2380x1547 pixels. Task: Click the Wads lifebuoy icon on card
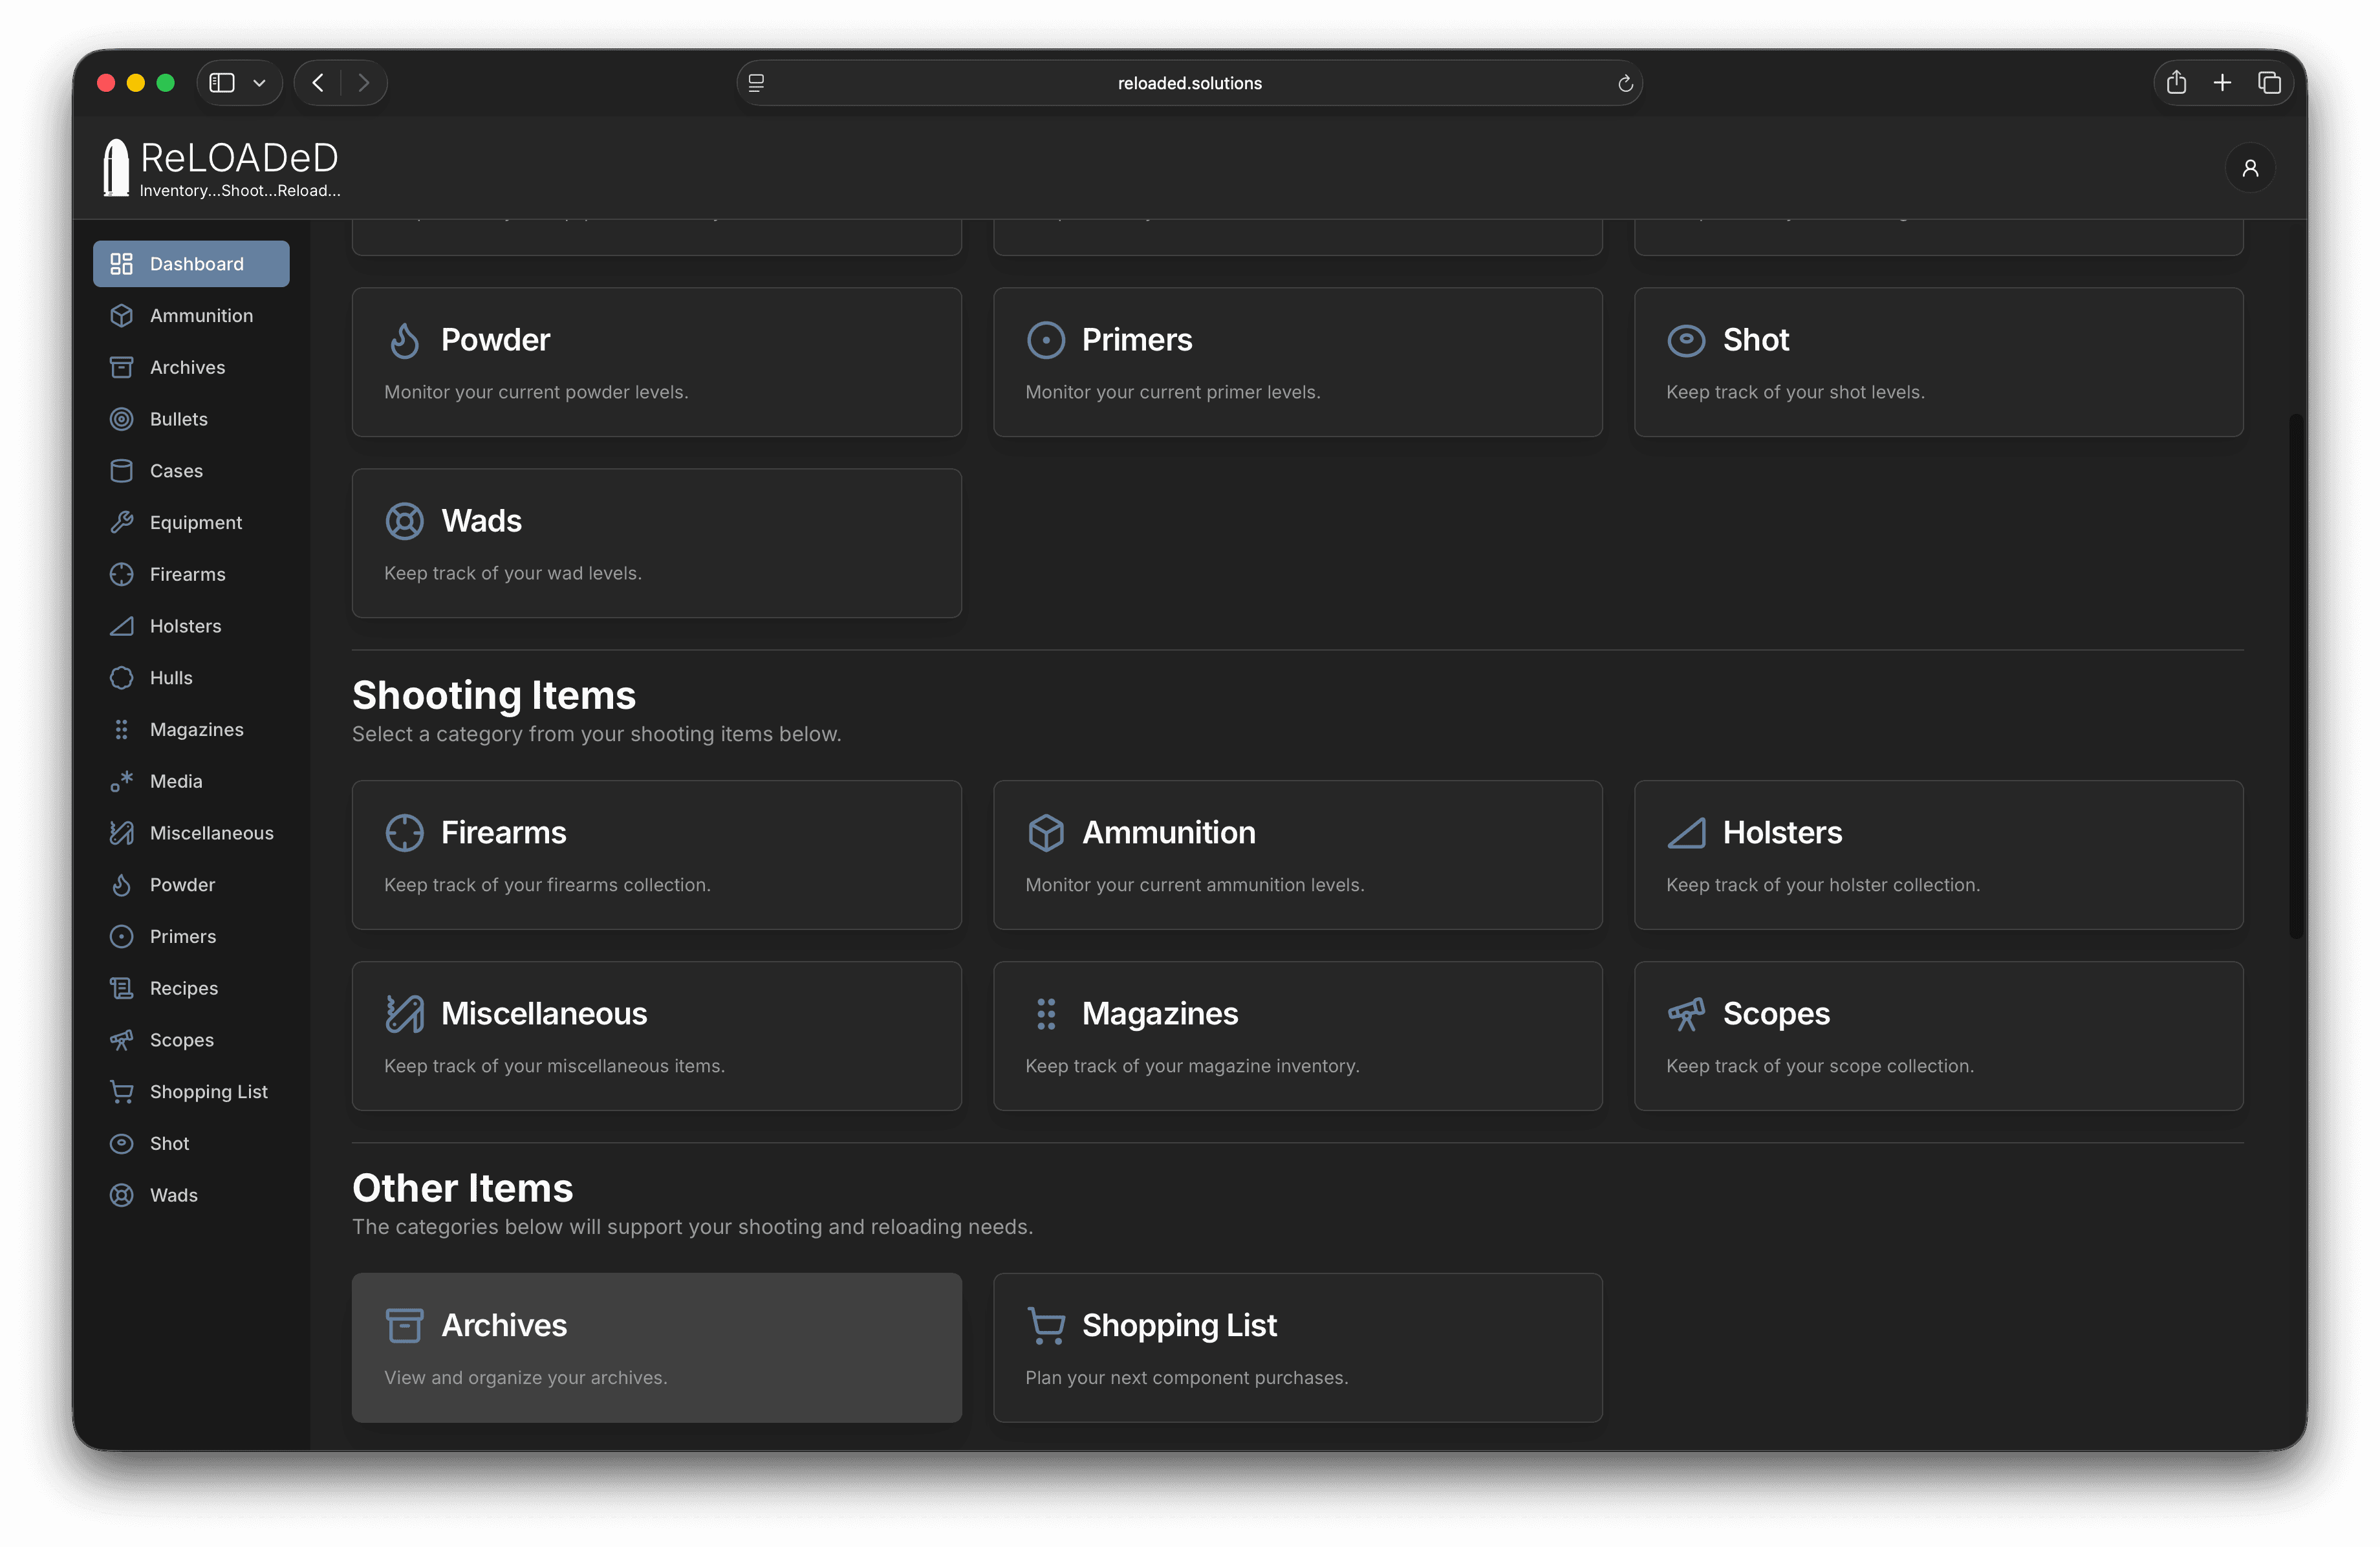404,521
